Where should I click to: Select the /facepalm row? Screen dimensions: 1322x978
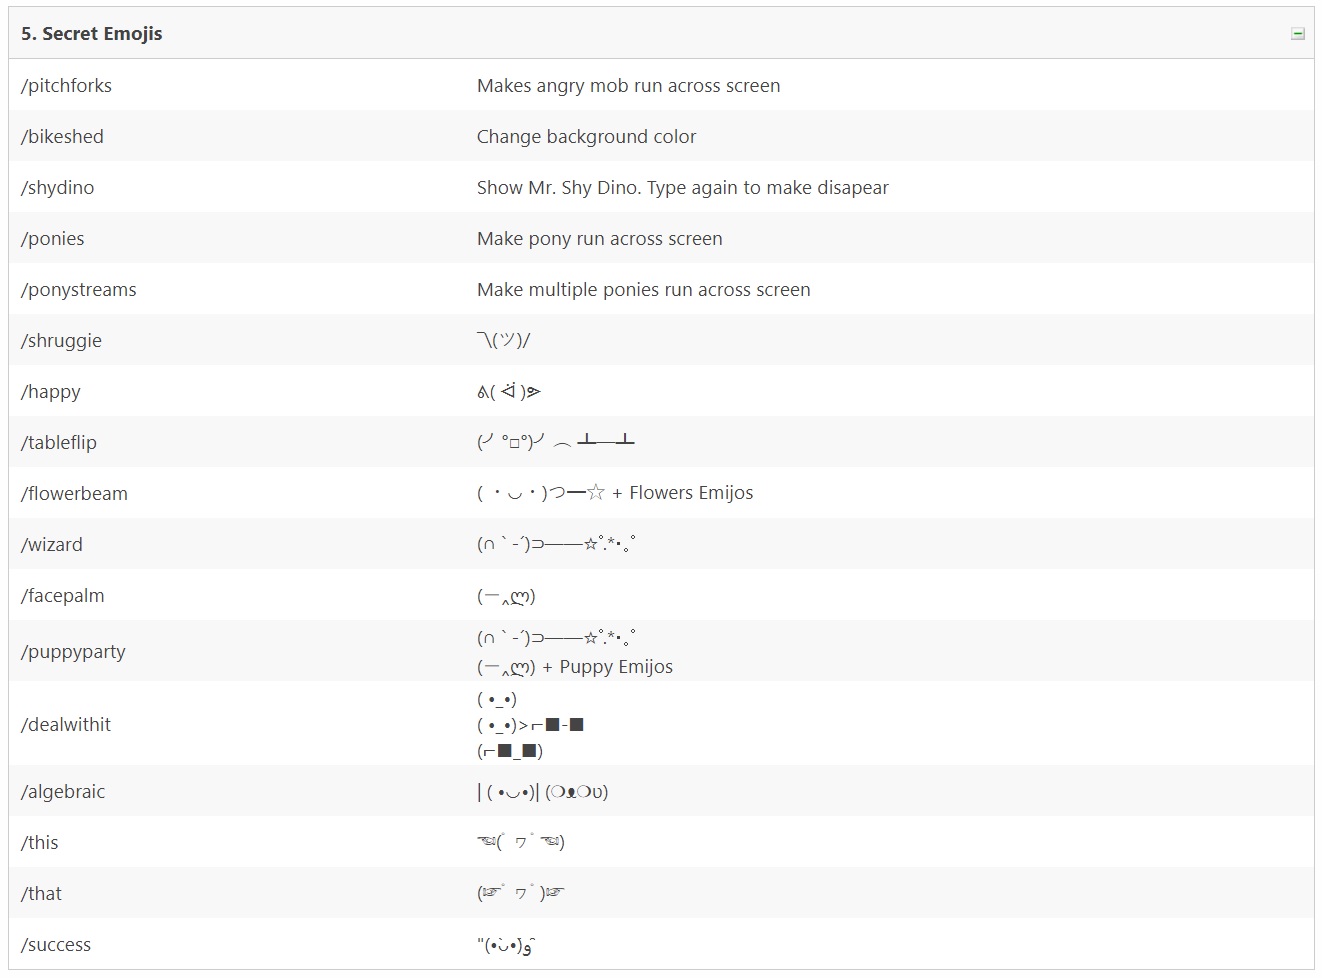pyautogui.click(x=63, y=595)
